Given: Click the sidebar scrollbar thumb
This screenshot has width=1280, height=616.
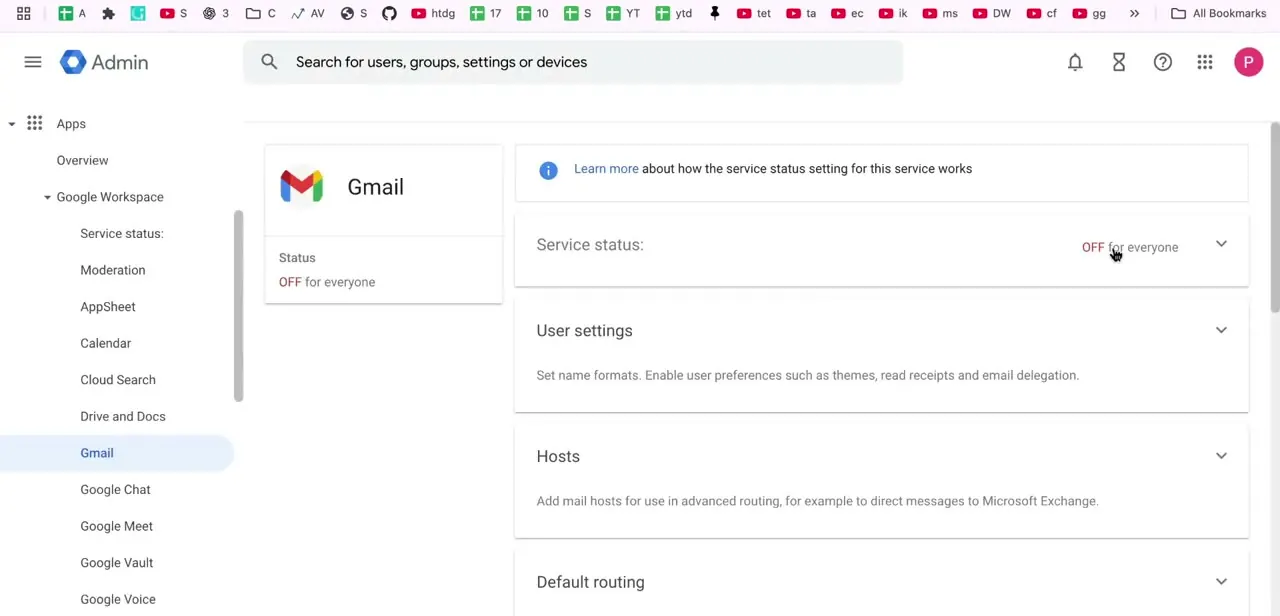Looking at the screenshot, I should (x=238, y=306).
